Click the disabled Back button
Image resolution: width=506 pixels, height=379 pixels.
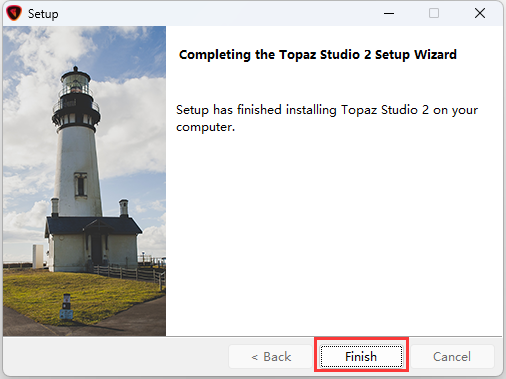[270, 356]
